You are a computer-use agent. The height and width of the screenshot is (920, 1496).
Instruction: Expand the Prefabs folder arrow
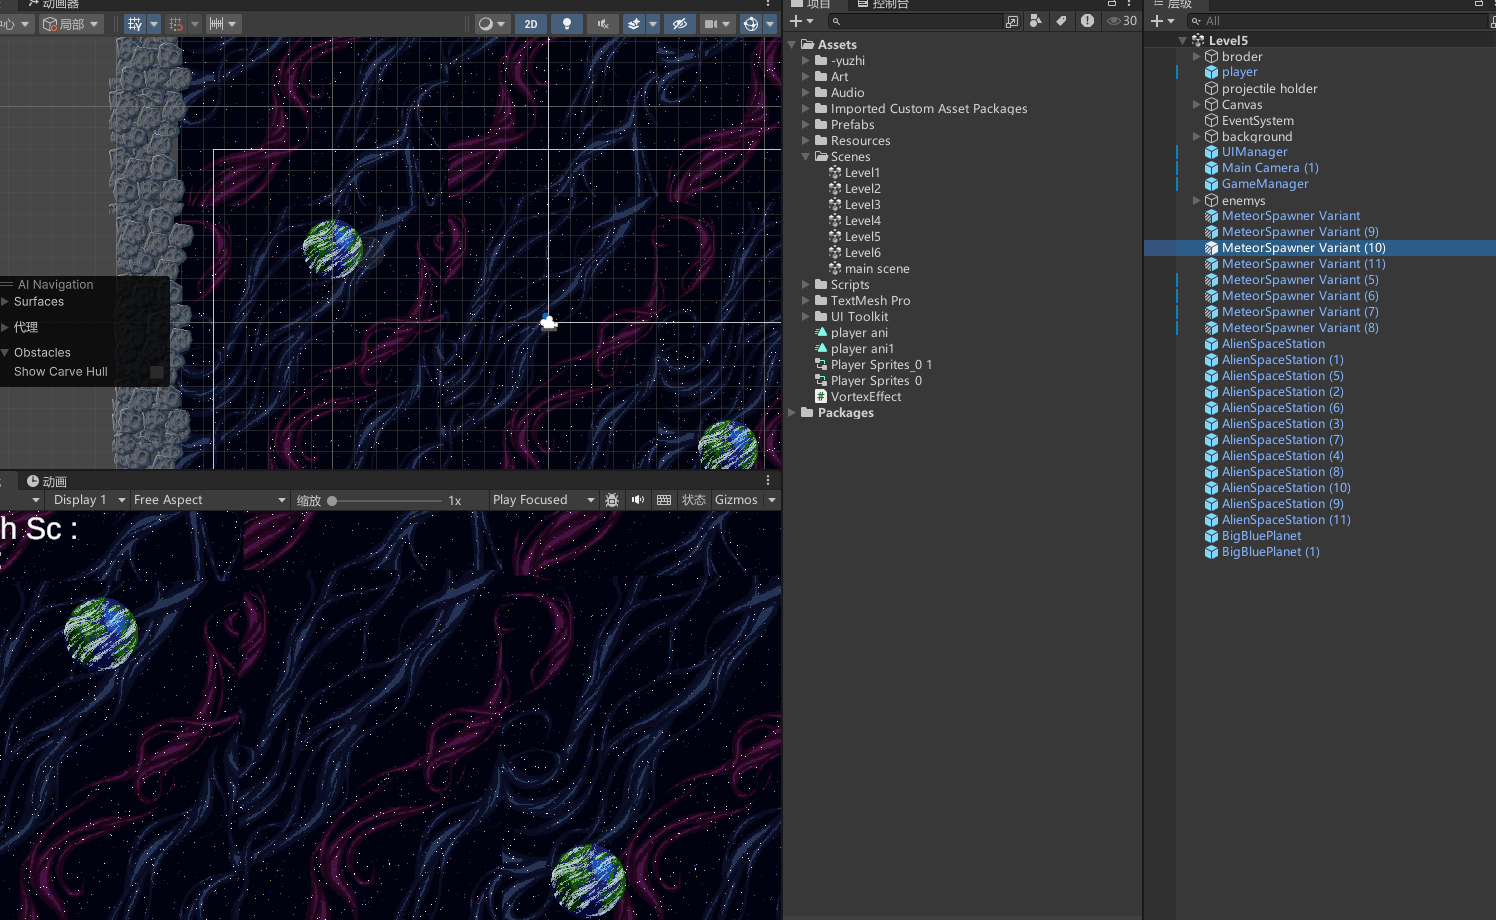coord(806,125)
